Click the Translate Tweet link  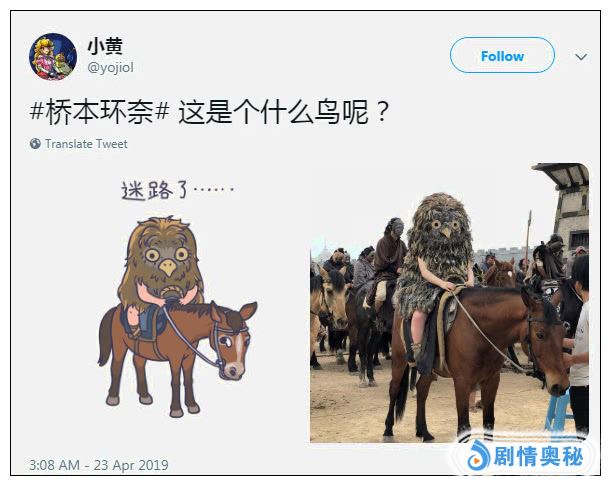(86, 144)
